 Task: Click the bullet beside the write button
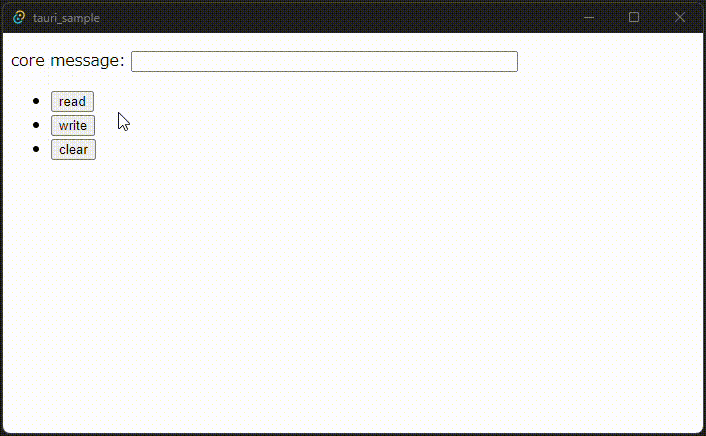click(x=36, y=125)
